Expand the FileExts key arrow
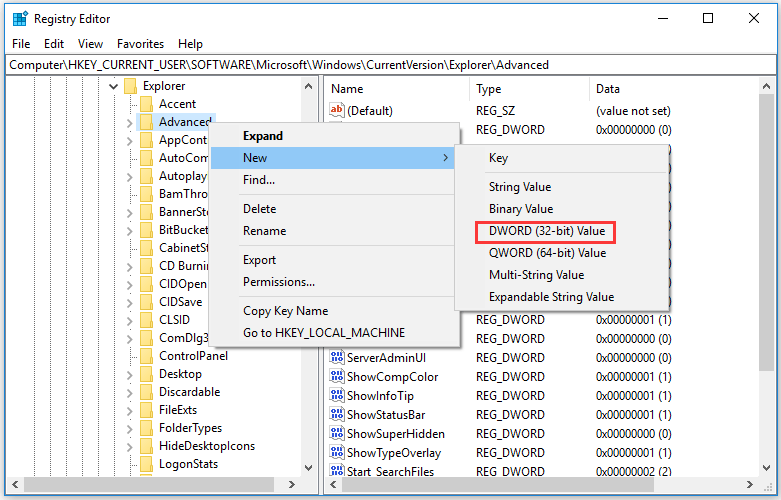The width and height of the screenshot is (781, 500). pyautogui.click(x=130, y=410)
